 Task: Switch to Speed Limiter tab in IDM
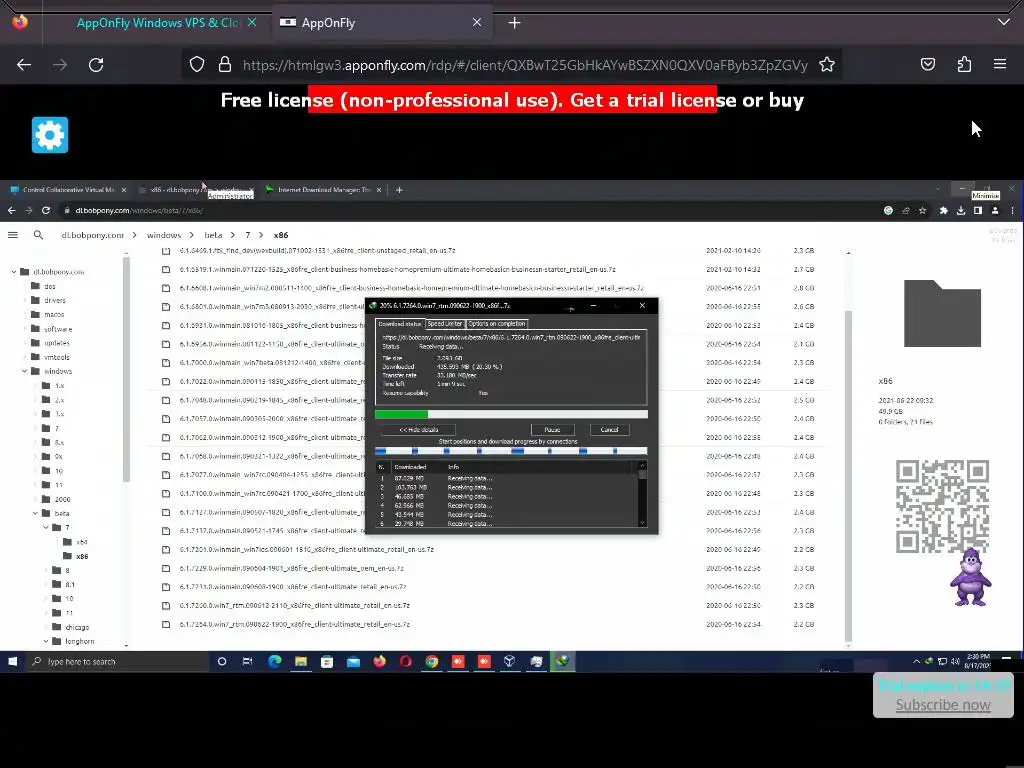(x=445, y=324)
